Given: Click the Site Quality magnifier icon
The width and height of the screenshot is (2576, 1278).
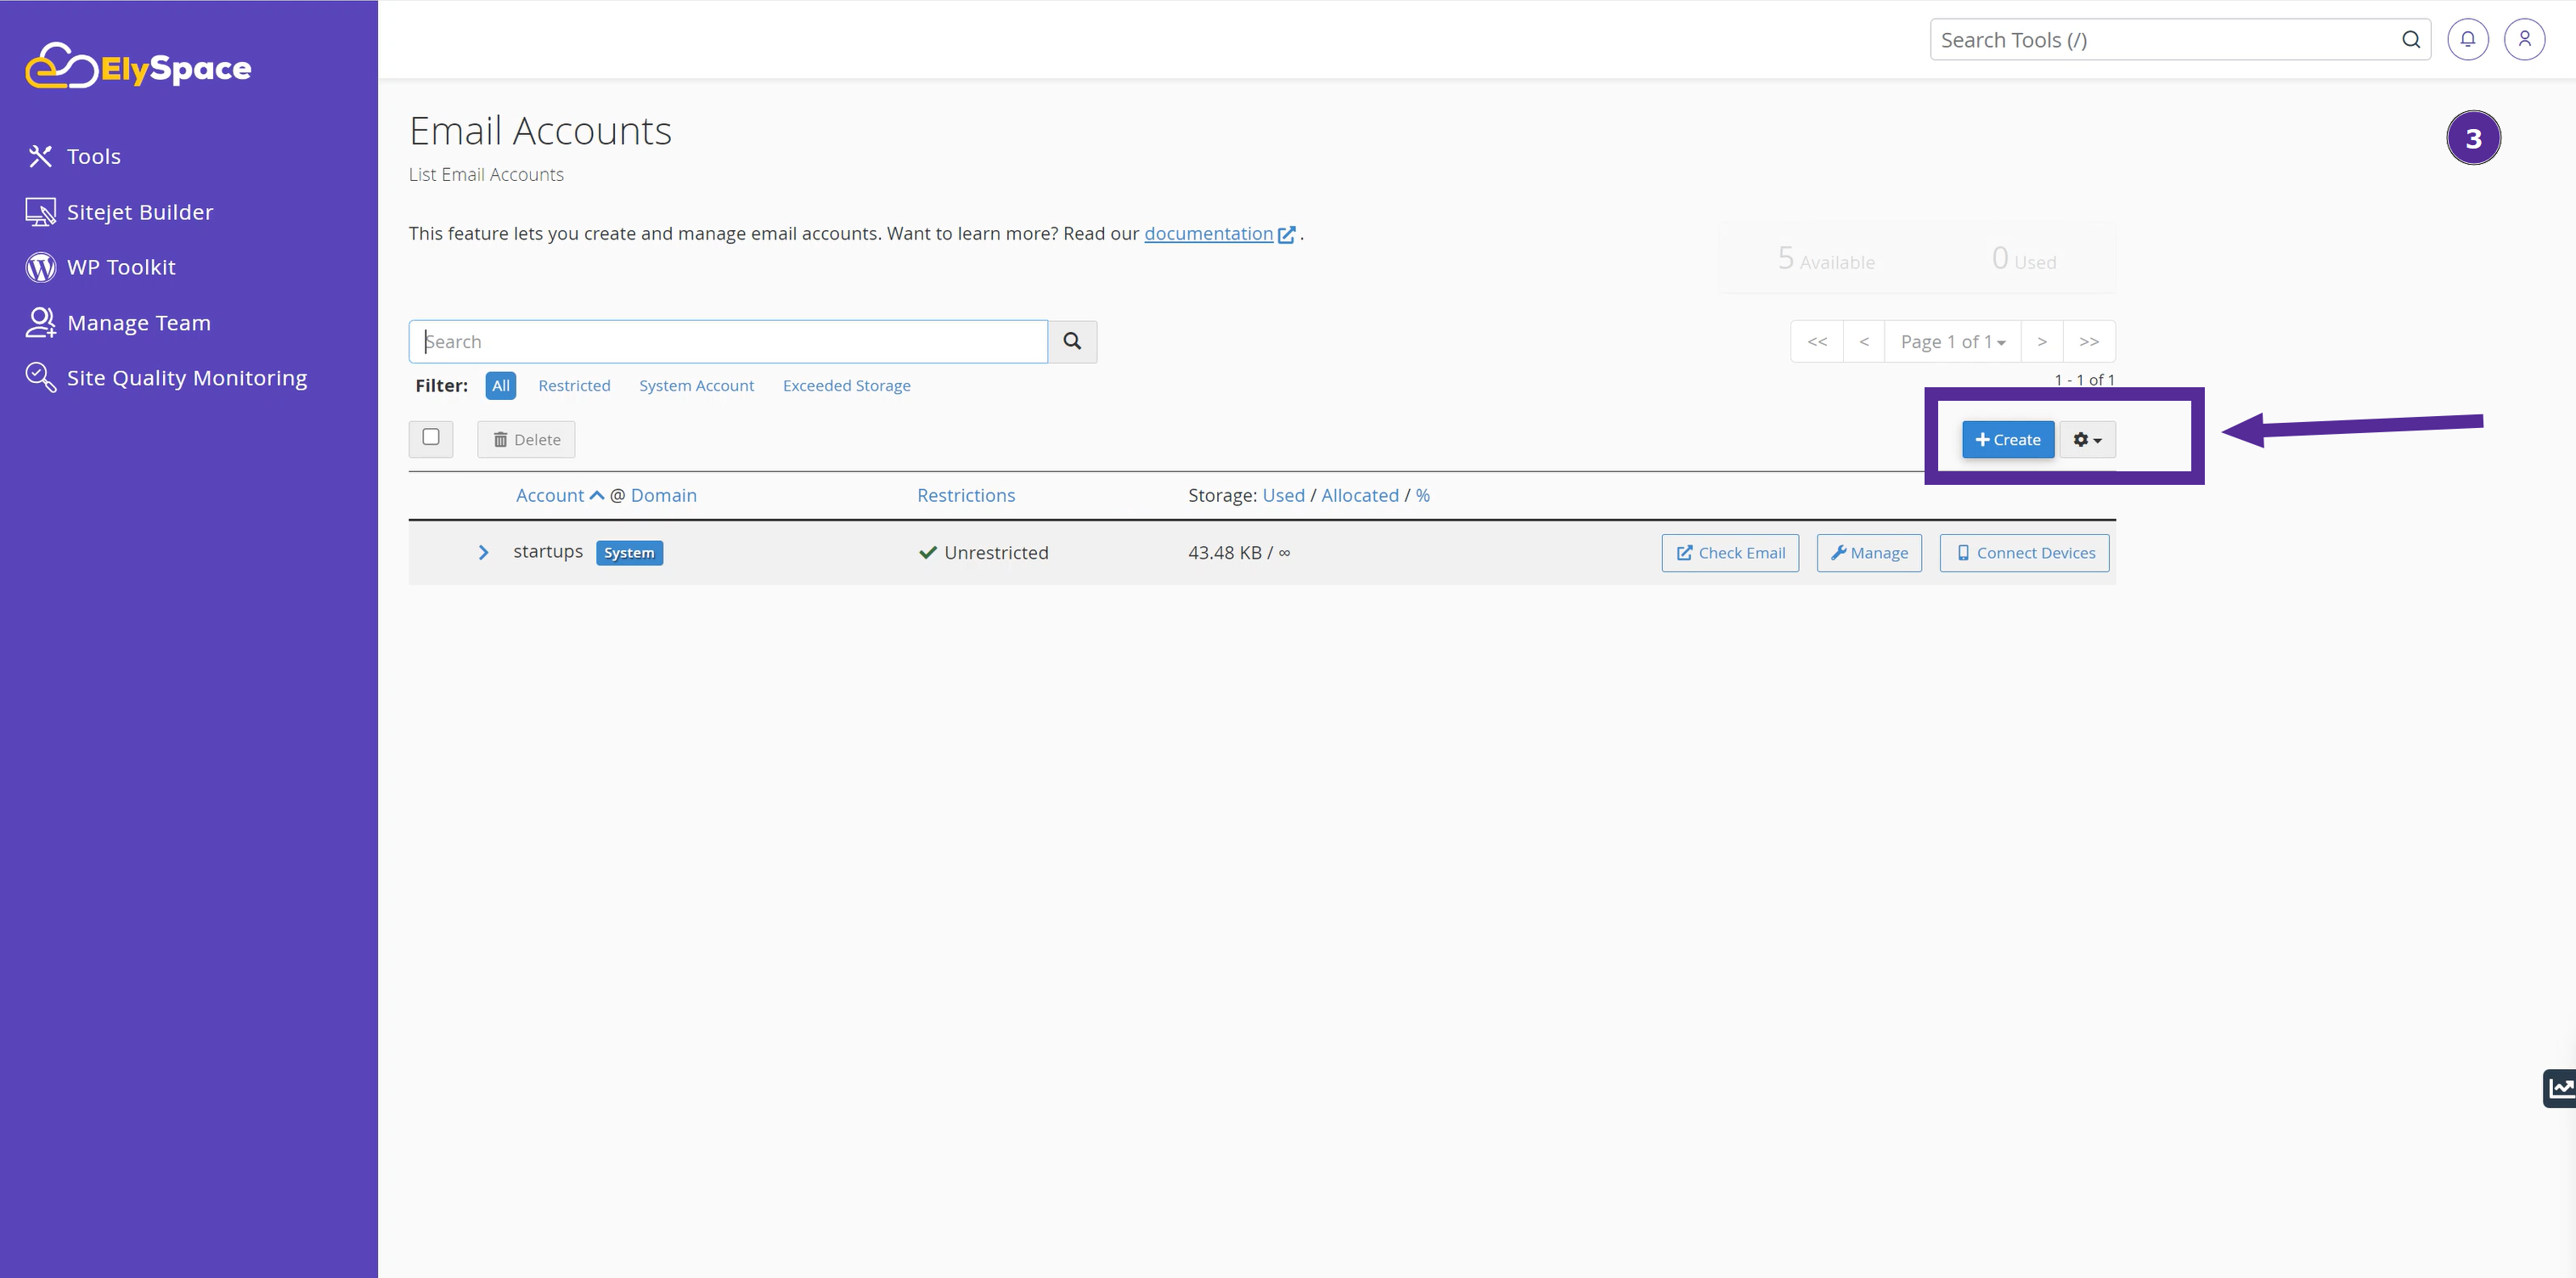Looking at the screenshot, I should click(x=40, y=378).
